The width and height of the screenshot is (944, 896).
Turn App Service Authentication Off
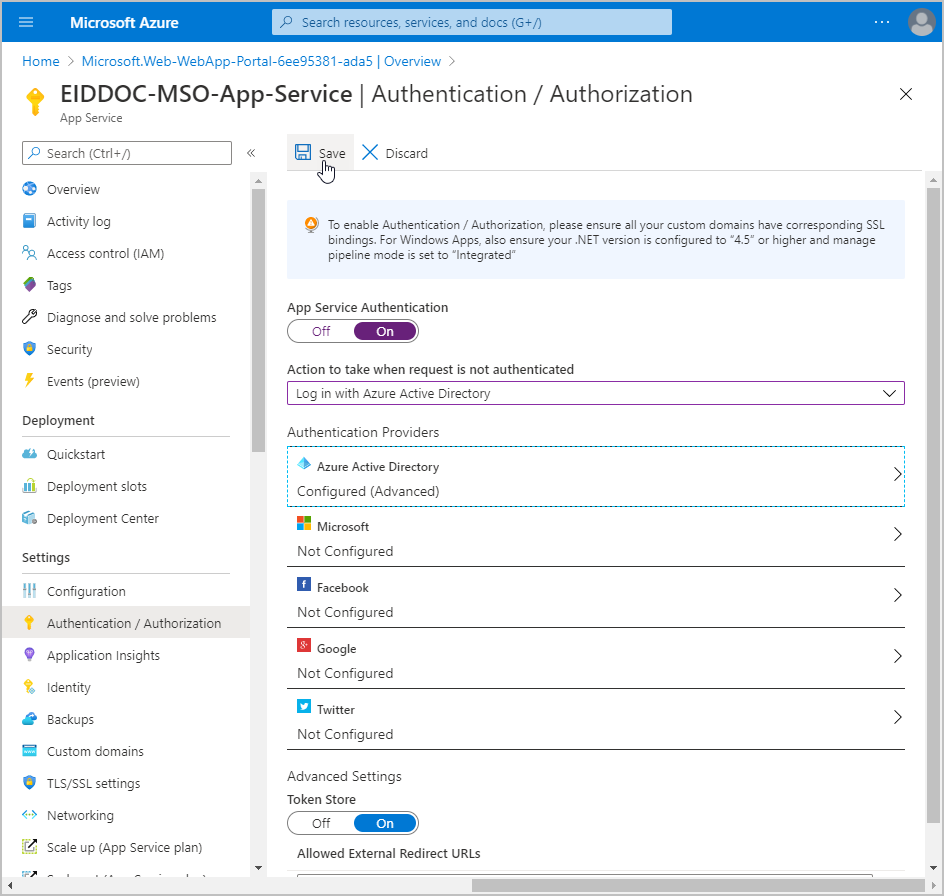(x=321, y=331)
